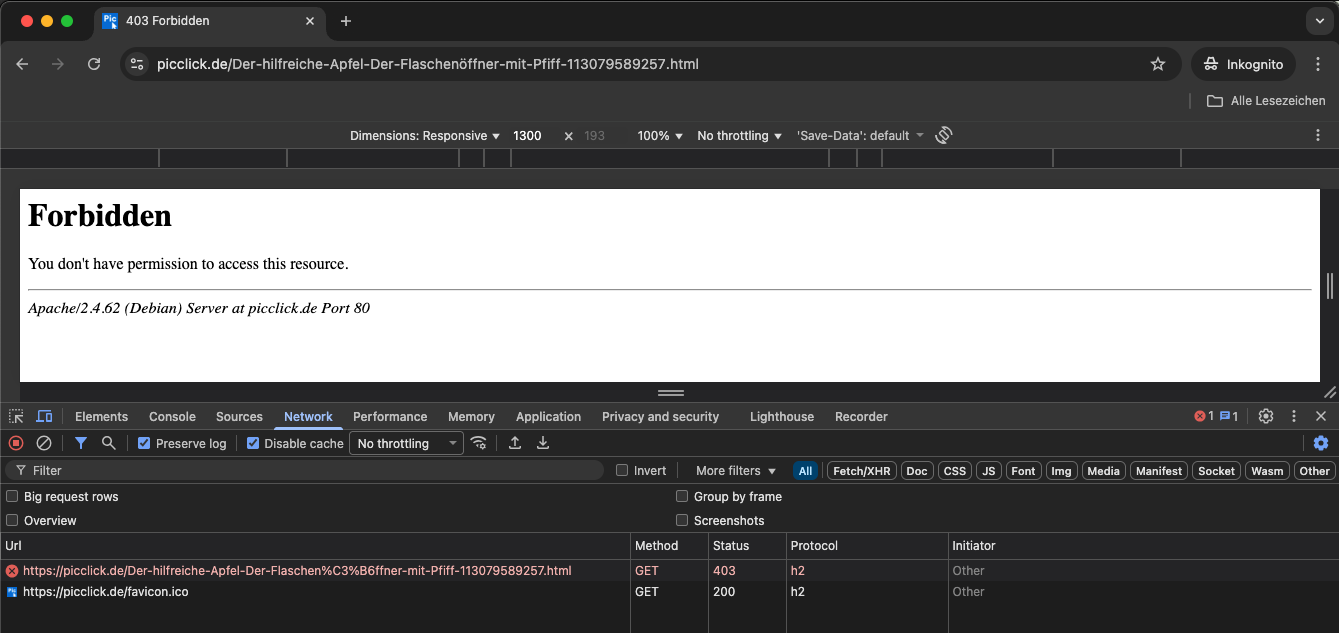Image resolution: width=1339 pixels, height=633 pixels.
Task: Click the failed picclick.de request link
Action: 295,570
